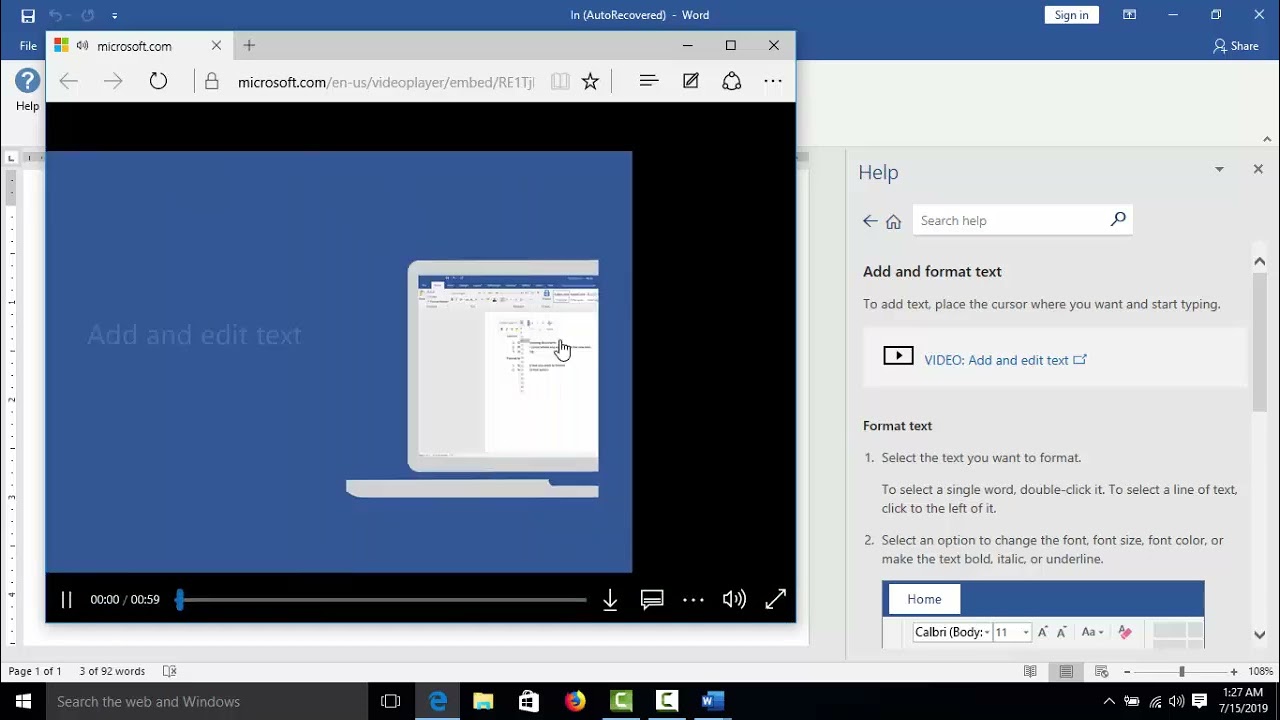Open Help pane options dropdown
Viewport: 1280px width, 720px height.
(x=1219, y=170)
